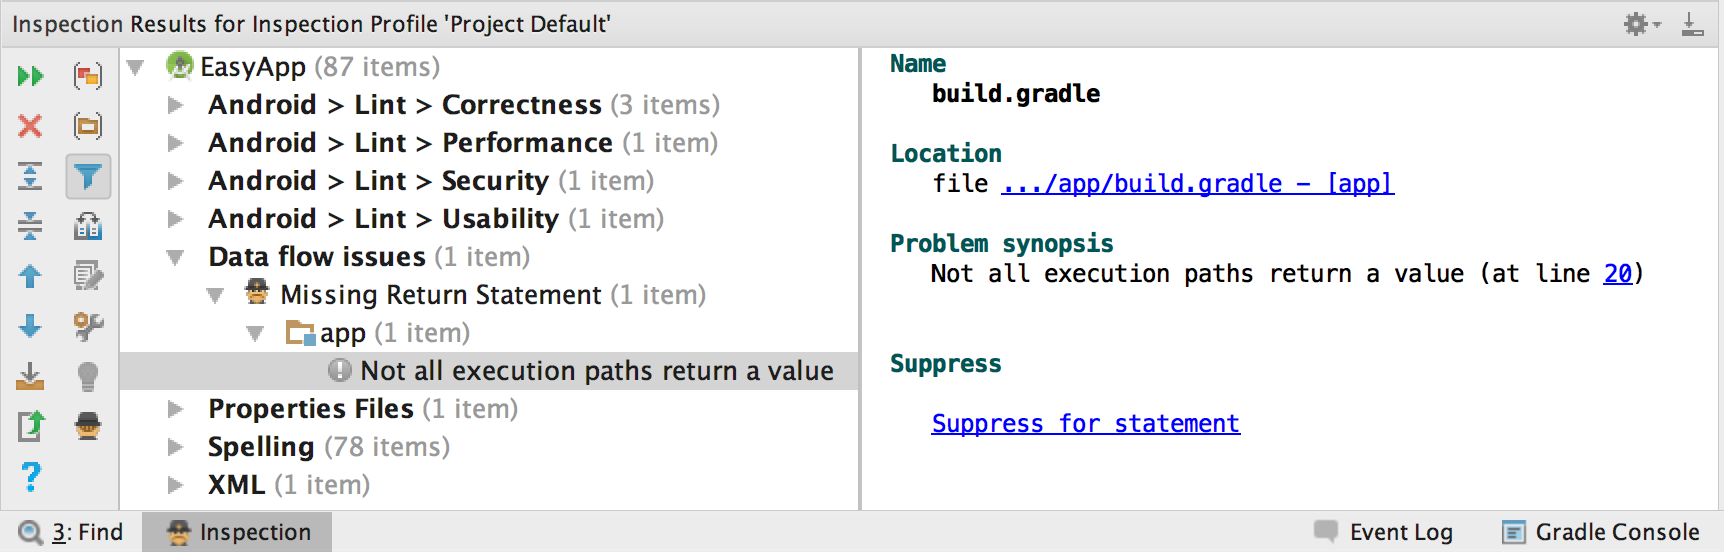Go to previous problem with up arrow
The width and height of the screenshot is (1724, 552).
(x=31, y=276)
